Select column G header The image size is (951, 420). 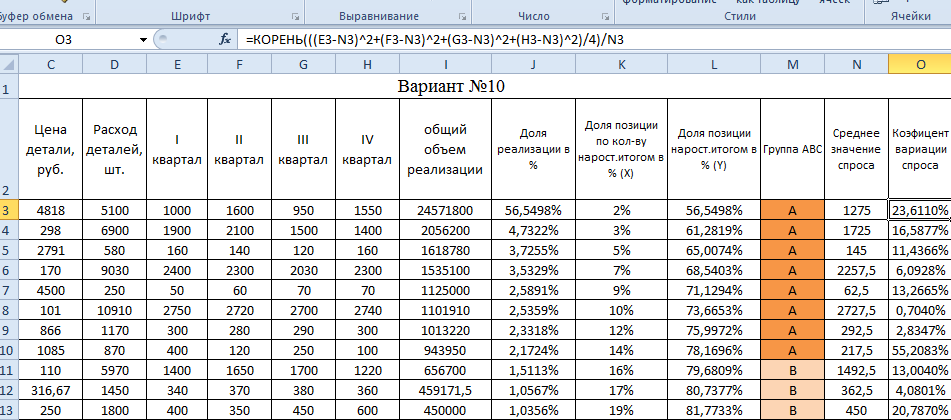click(x=303, y=64)
